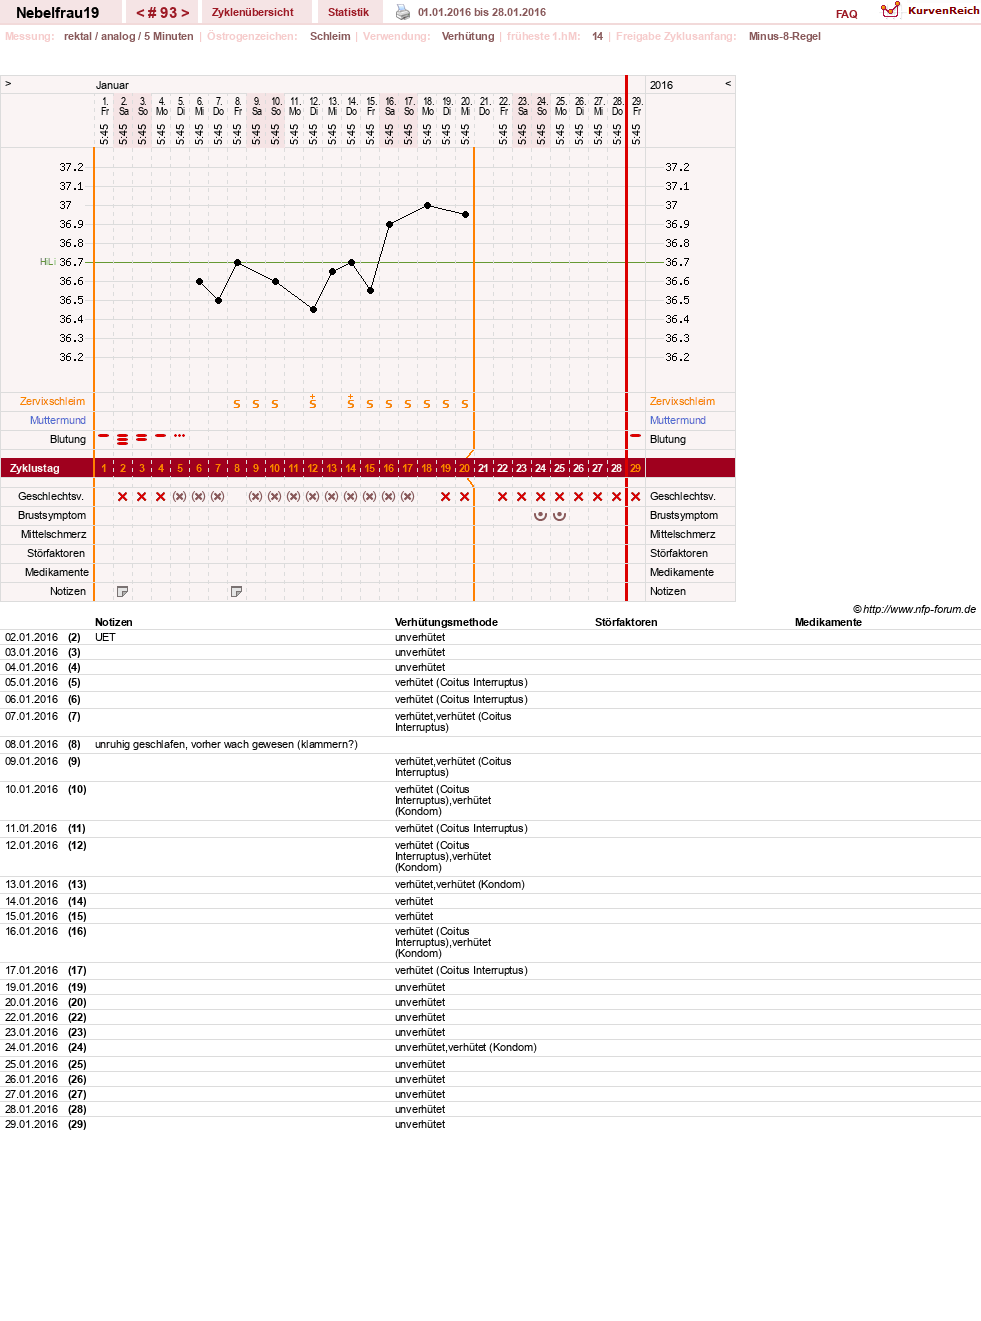This screenshot has width=981, height=1321.
Task: Click the 'Medikamente' column header
Action: 828,622
